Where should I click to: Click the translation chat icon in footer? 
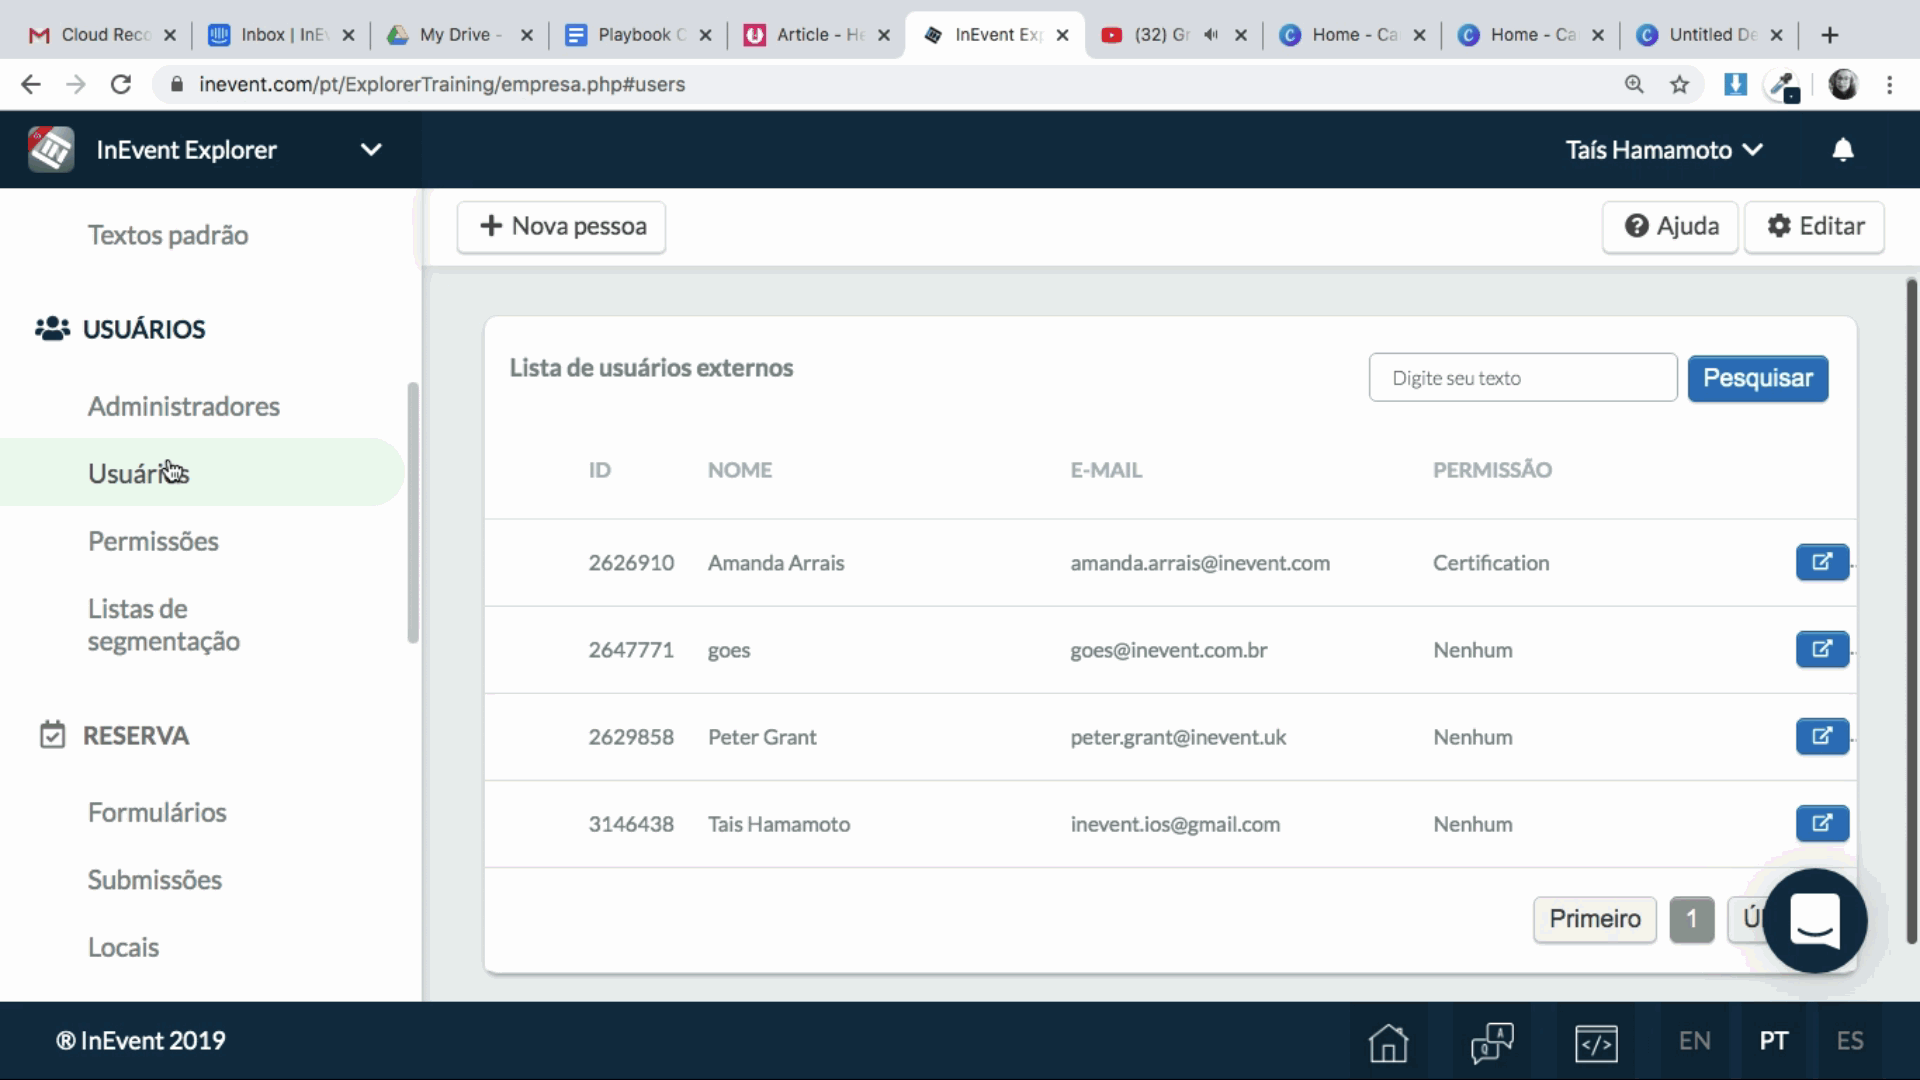coord(1492,1042)
